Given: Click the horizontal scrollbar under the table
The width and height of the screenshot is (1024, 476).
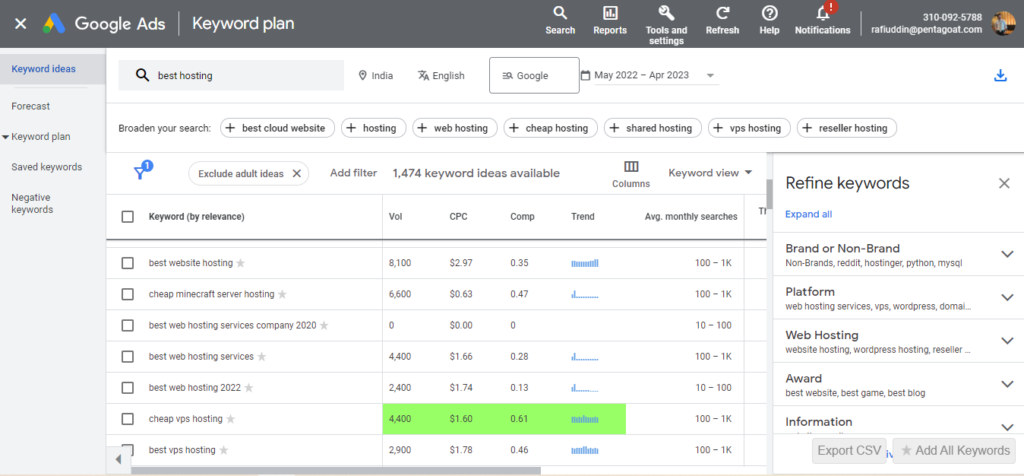Looking at the screenshot, I should click(336, 470).
